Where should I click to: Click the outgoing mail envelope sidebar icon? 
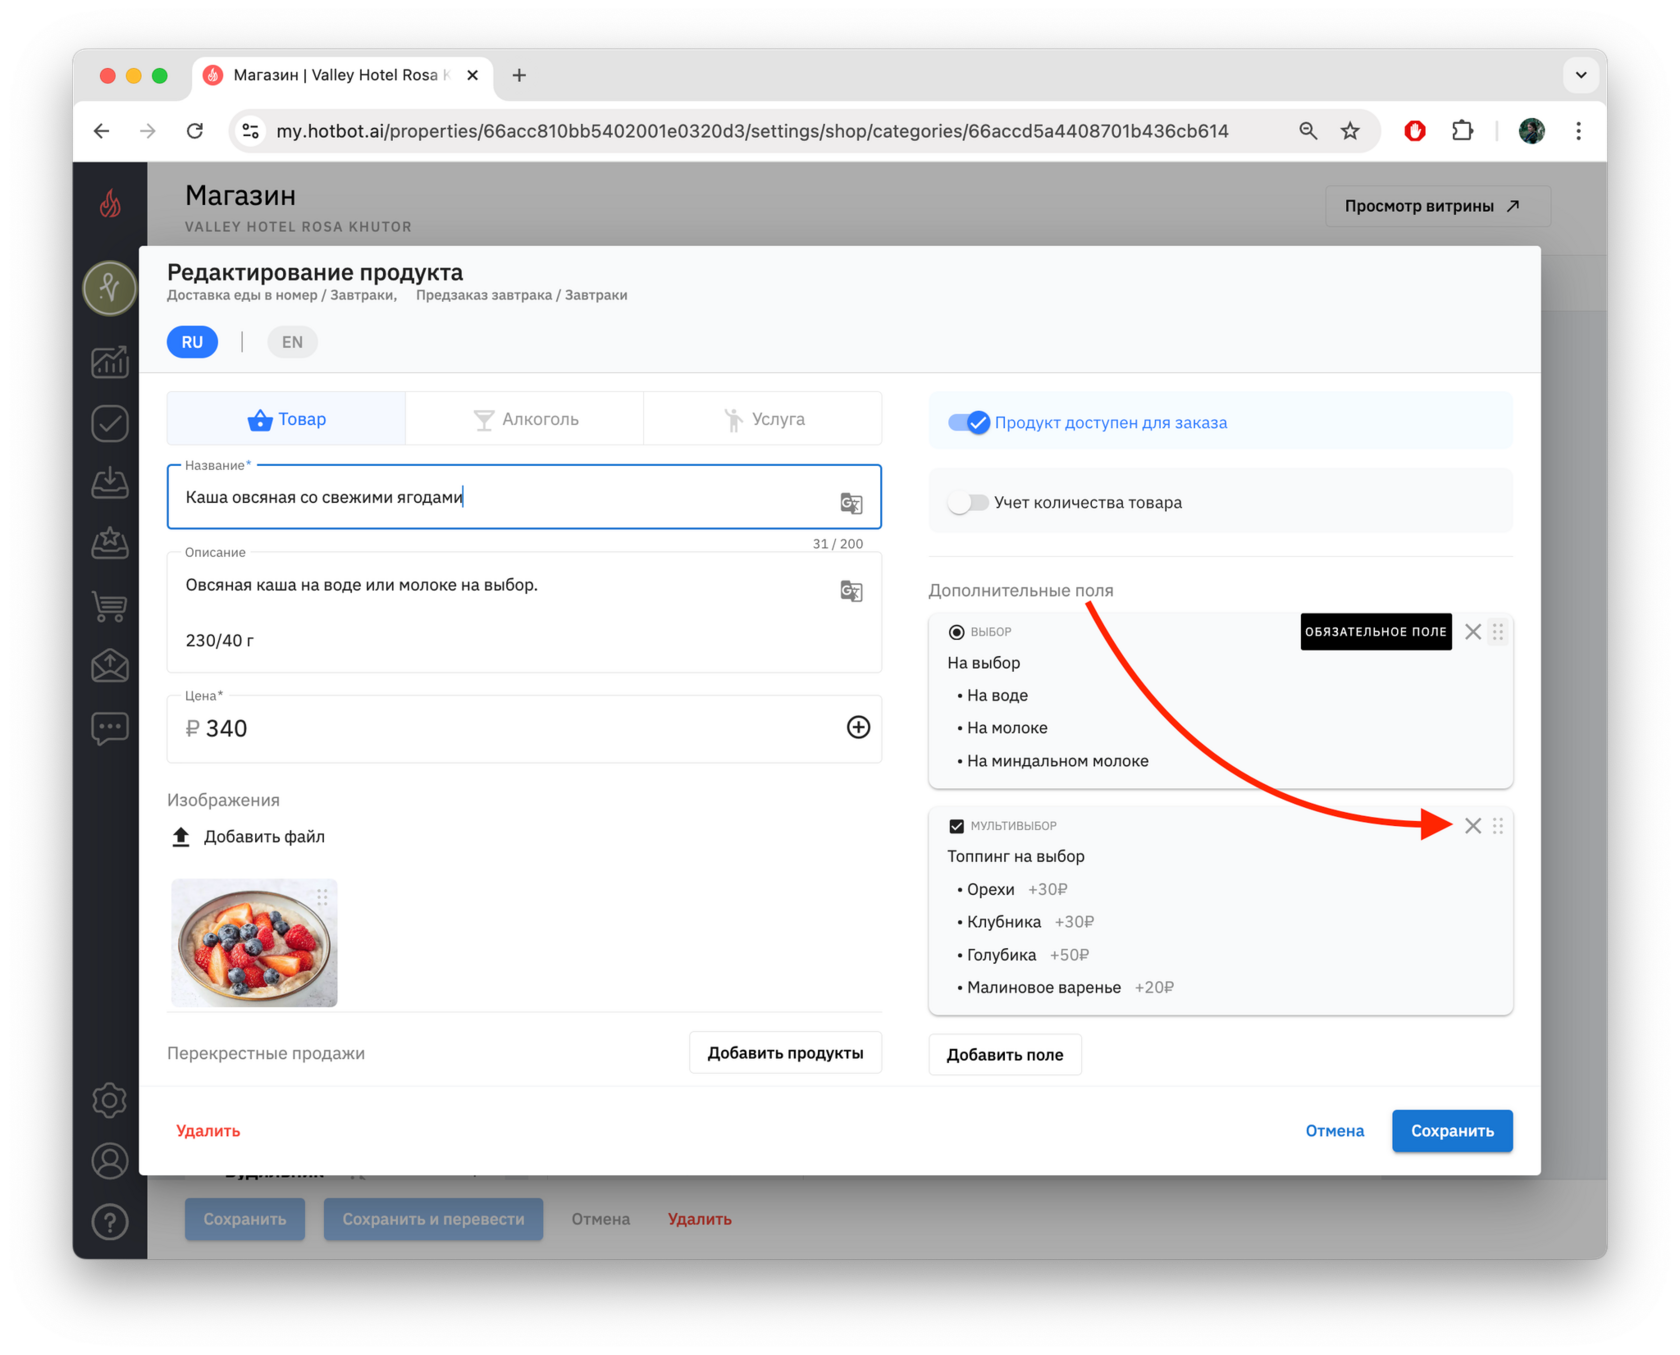[x=110, y=666]
